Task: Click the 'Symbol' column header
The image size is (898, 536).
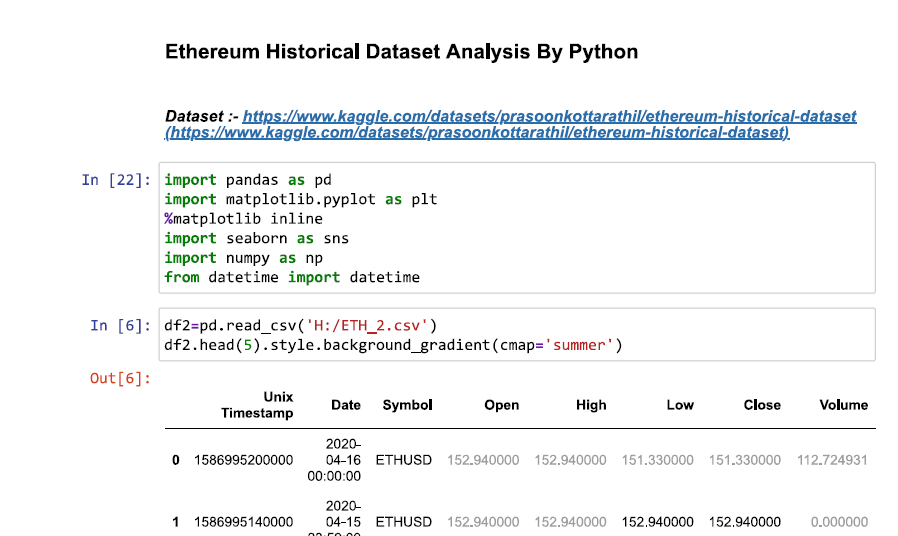Action: pyautogui.click(x=407, y=405)
